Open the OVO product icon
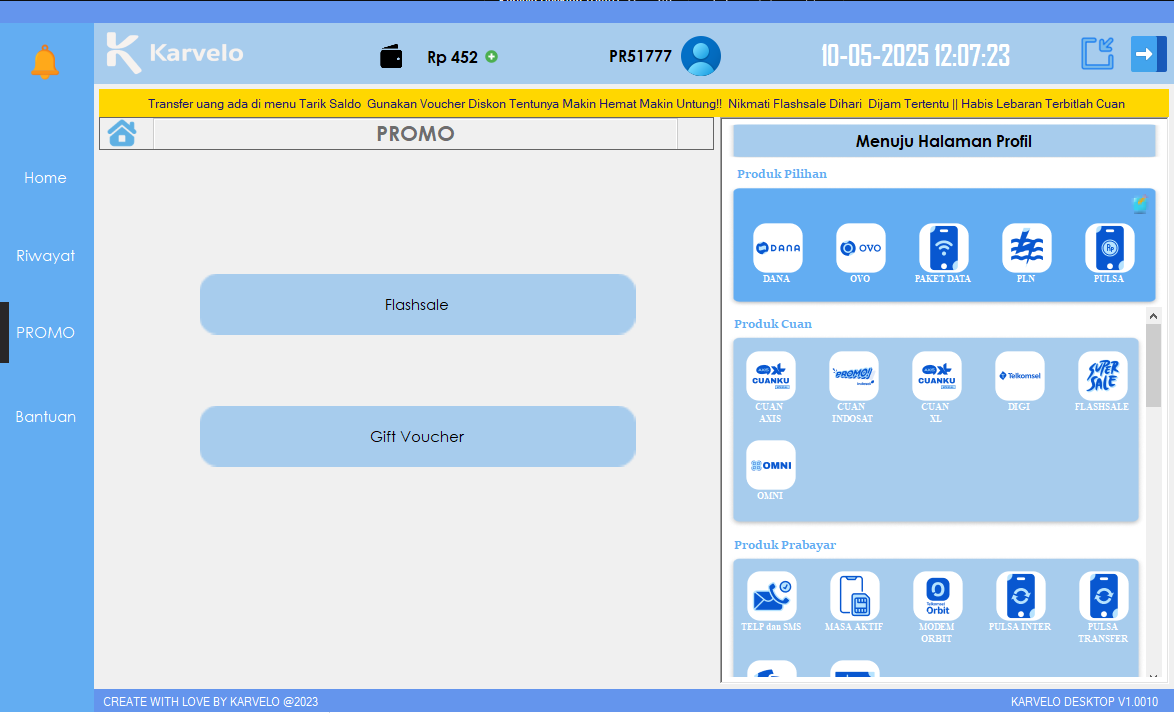The height and width of the screenshot is (714, 1176). (x=860, y=248)
